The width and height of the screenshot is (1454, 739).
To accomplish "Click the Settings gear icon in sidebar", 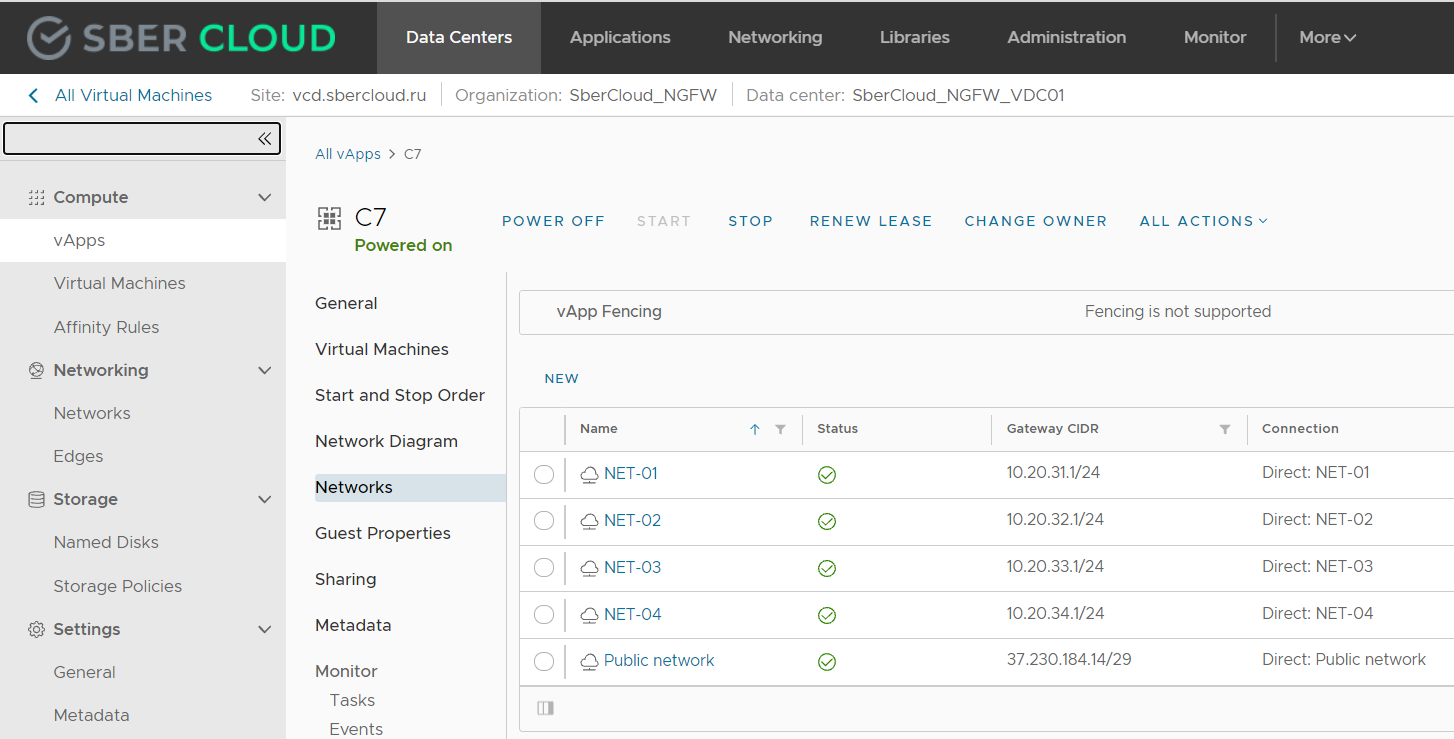I will [36, 630].
